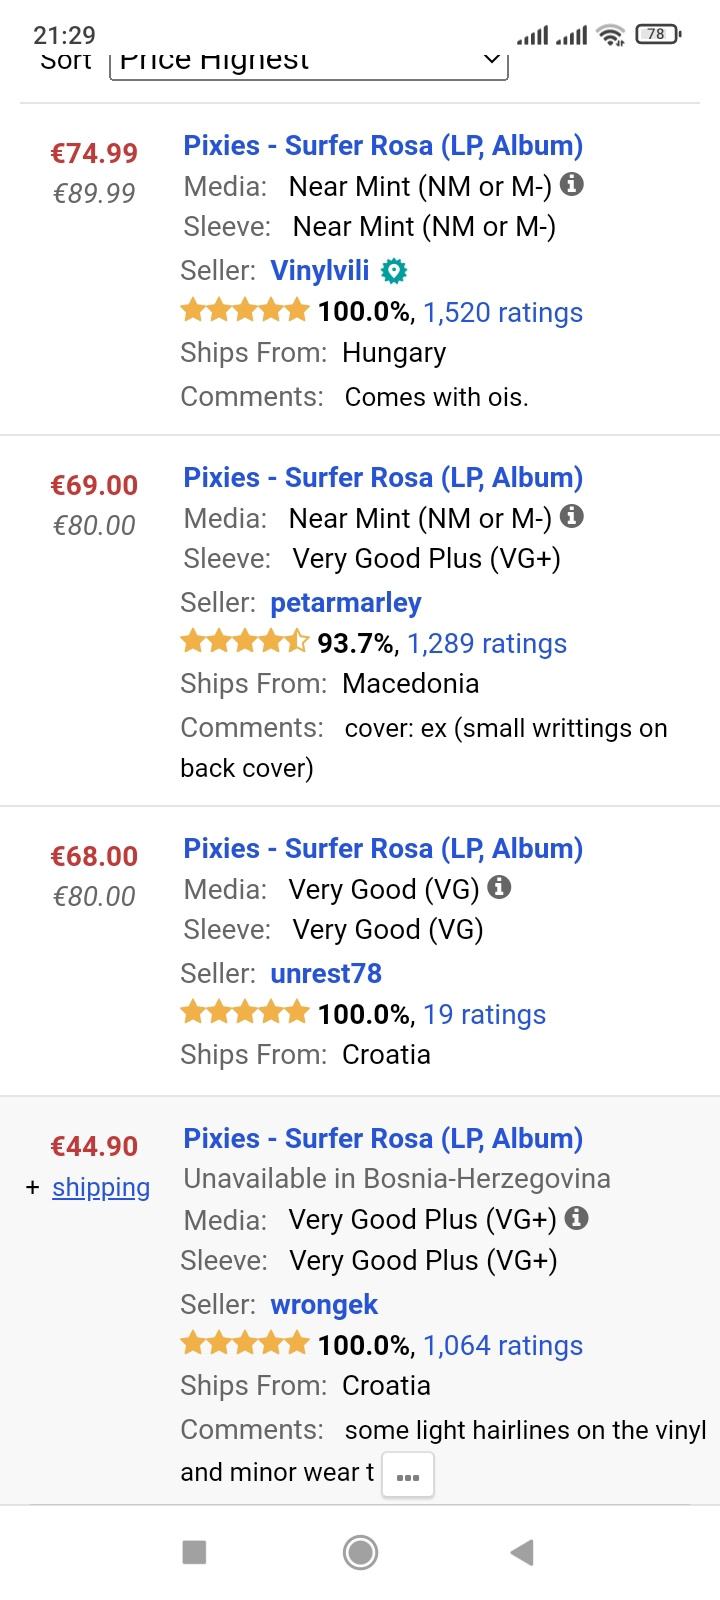Screen dimensions: 720x1600
Task: Click the info icon next to Near Mint media condition
Action: (572, 186)
